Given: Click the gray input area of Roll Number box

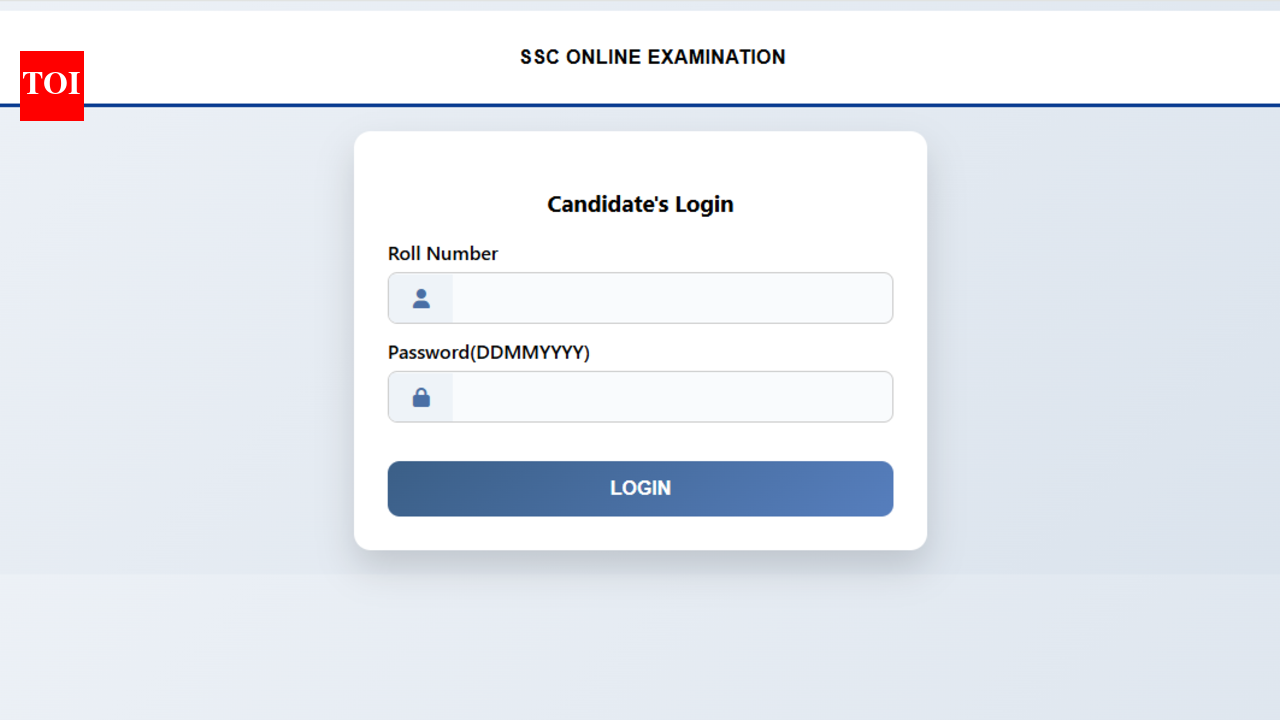Looking at the screenshot, I should [670, 297].
